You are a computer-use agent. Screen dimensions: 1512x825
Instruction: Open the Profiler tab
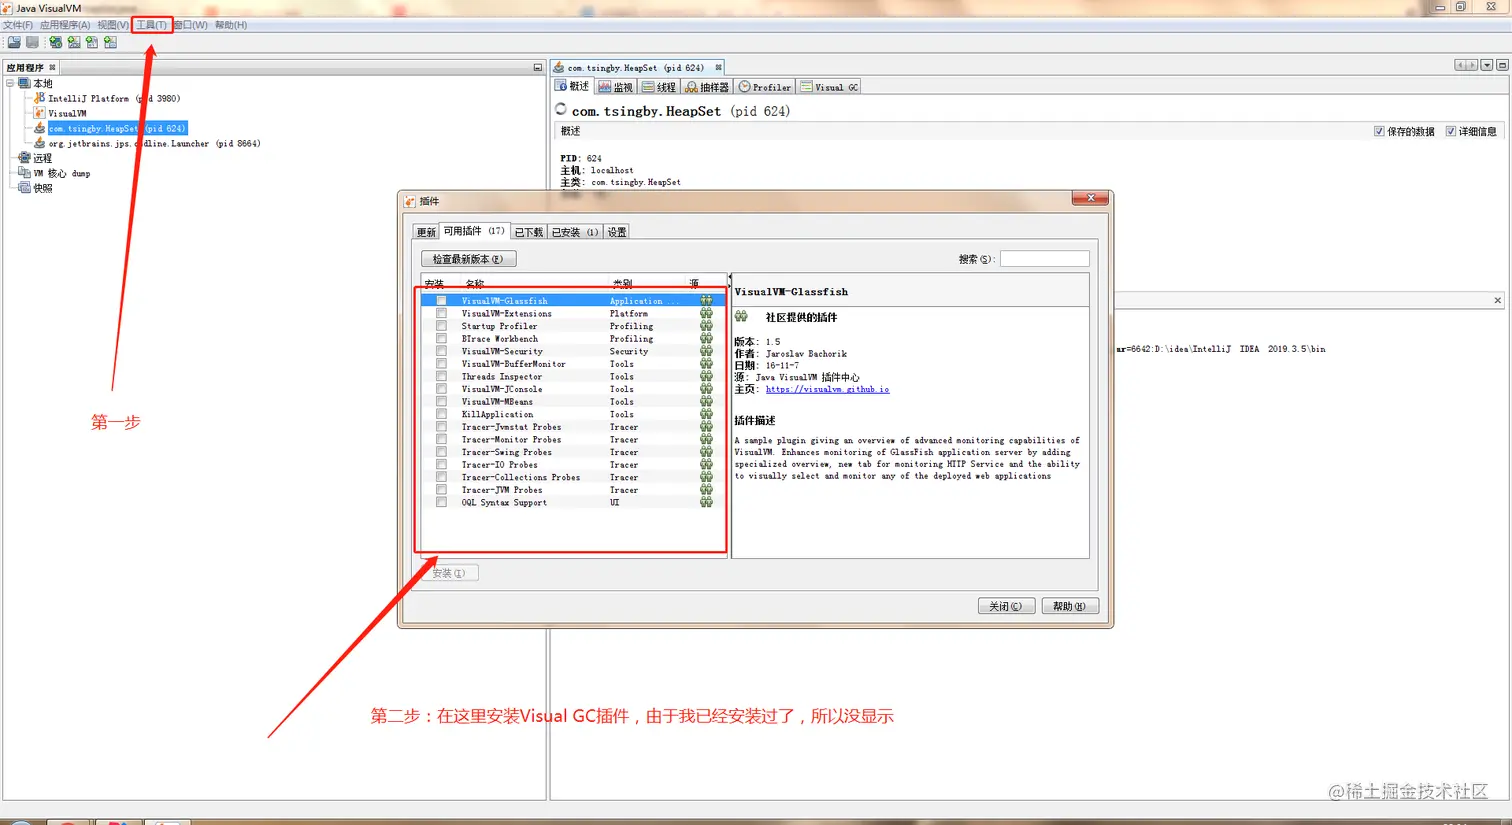tap(765, 87)
